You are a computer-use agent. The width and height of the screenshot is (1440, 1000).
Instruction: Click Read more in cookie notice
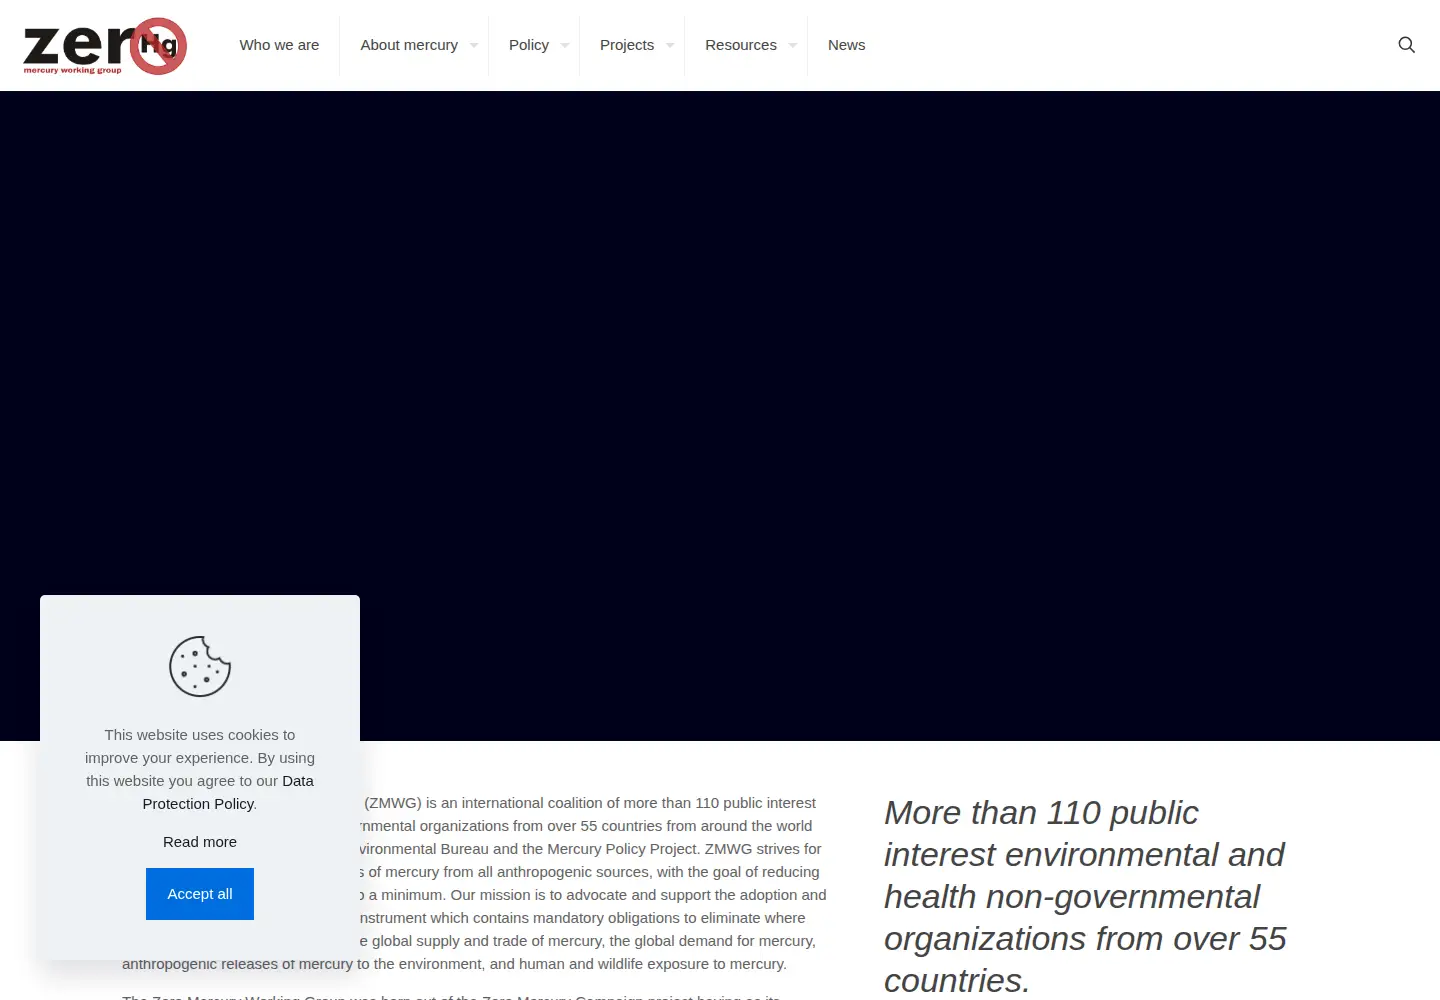click(x=200, y=842)
